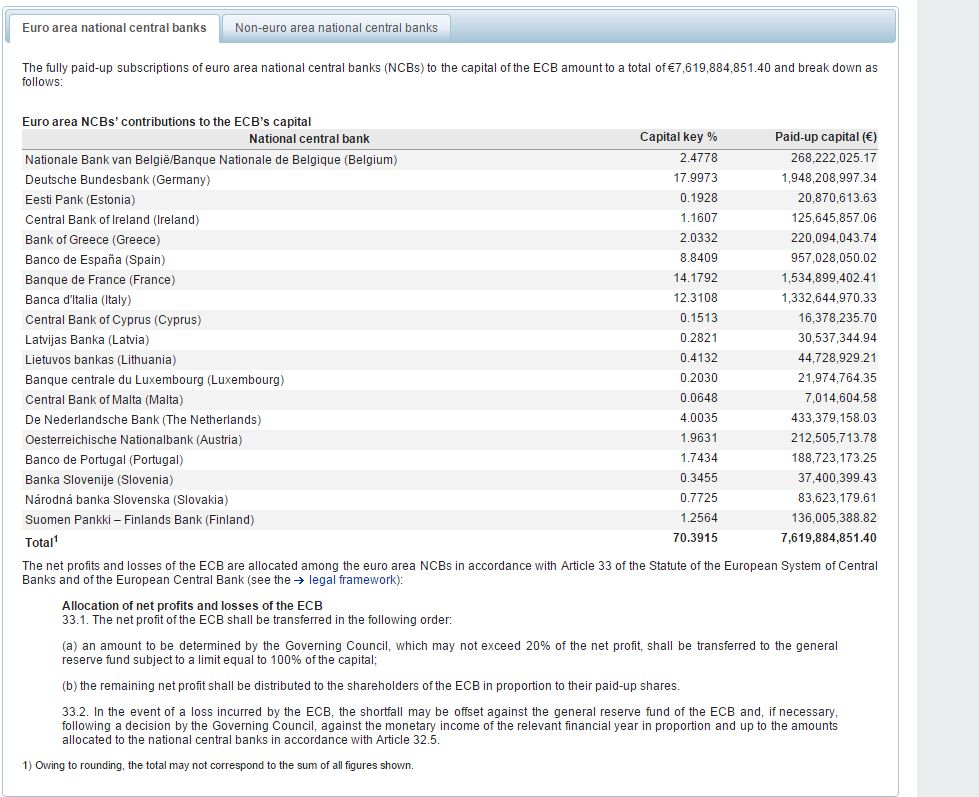Click Ireland's paid-up capital 125,645,857.06
This screenshot has height=797, width=979.
coord(834,218)
